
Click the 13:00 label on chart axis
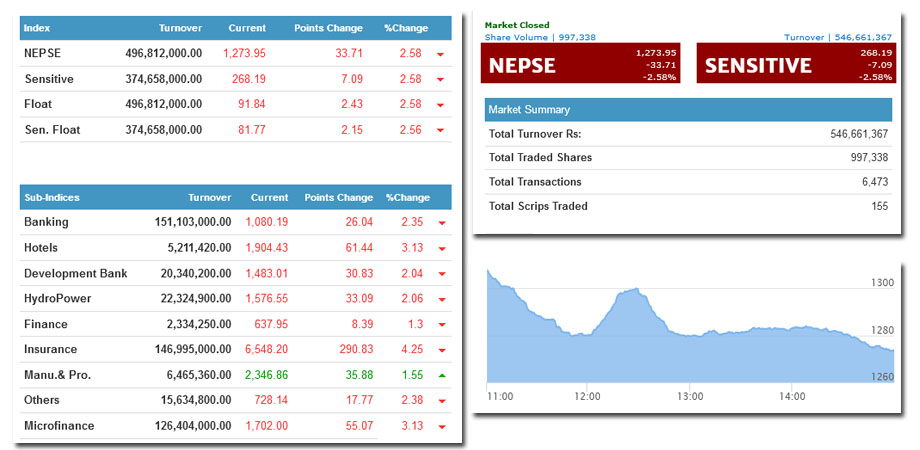(x=691, y=397)
